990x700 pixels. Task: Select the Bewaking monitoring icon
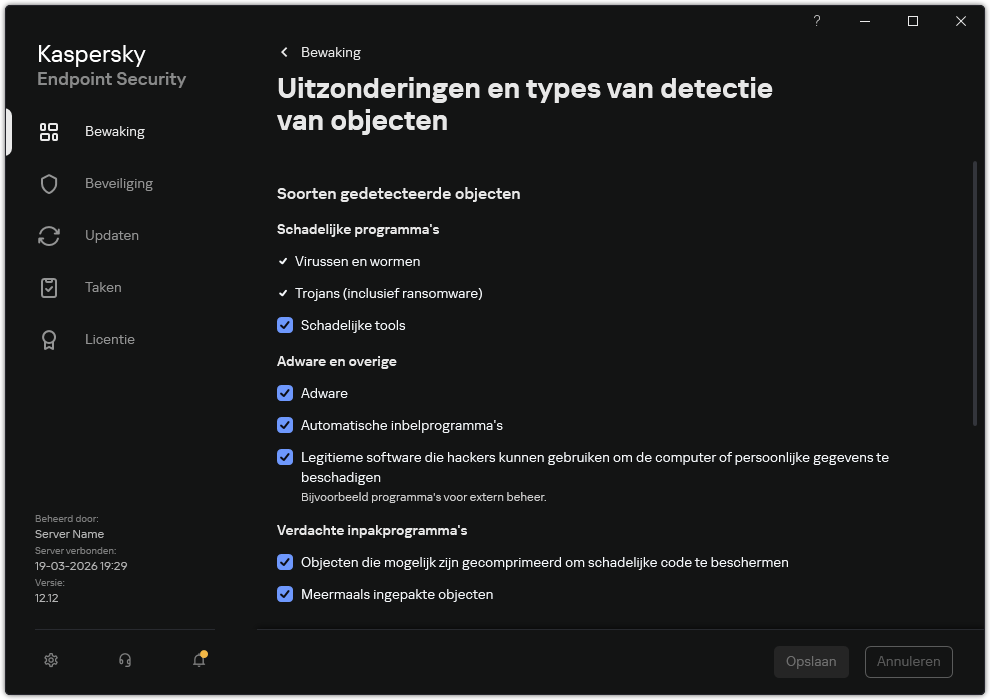(x=48, y=131)
